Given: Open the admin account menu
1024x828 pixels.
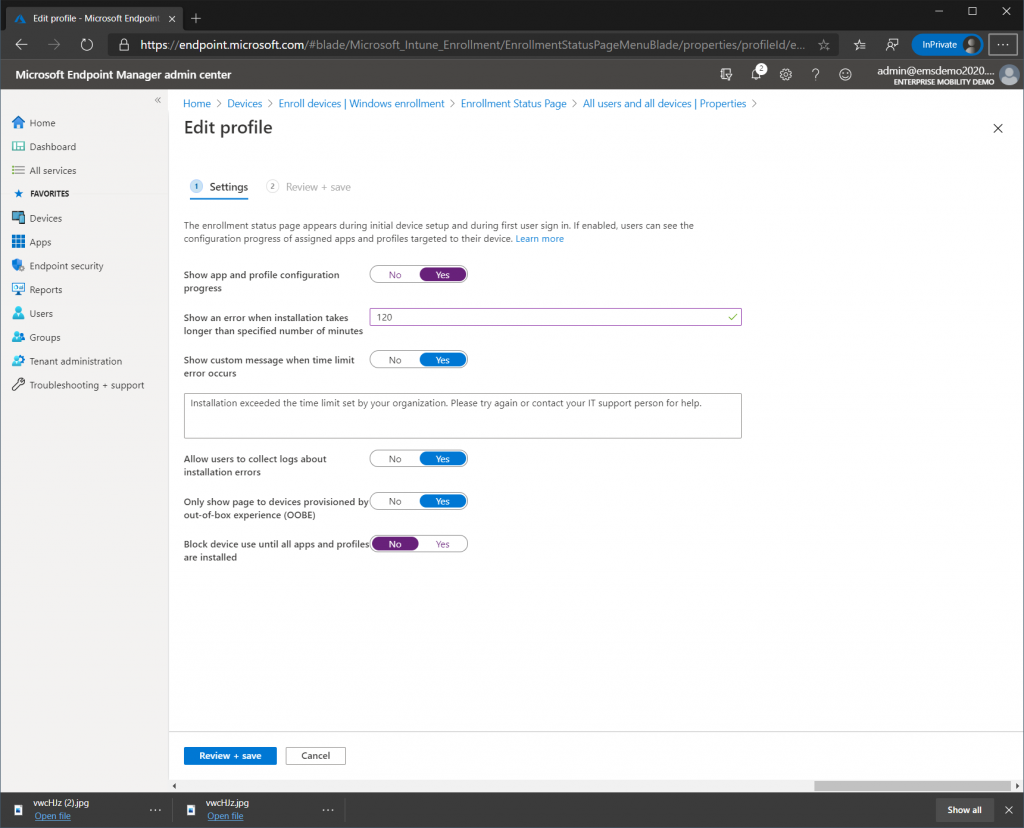Looking at the screenshot, I should (x=947, y=74).
